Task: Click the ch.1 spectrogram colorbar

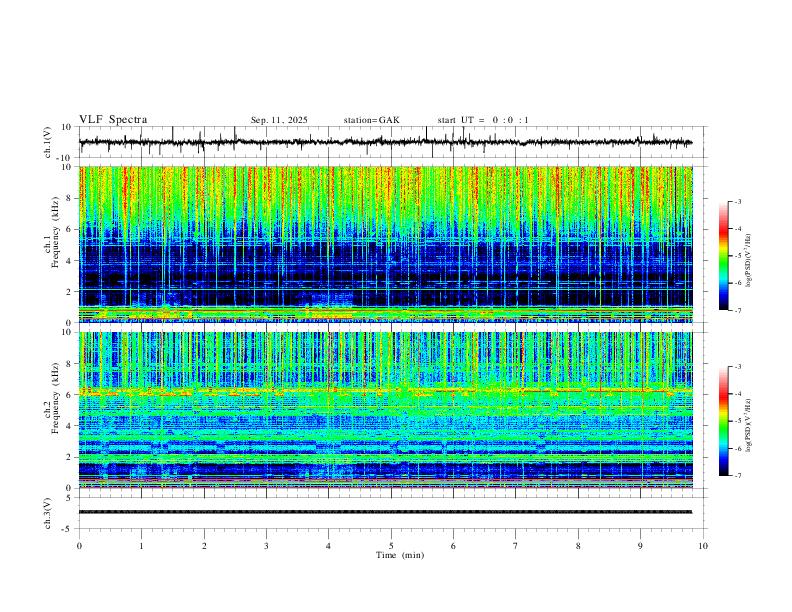Action: 723,256
